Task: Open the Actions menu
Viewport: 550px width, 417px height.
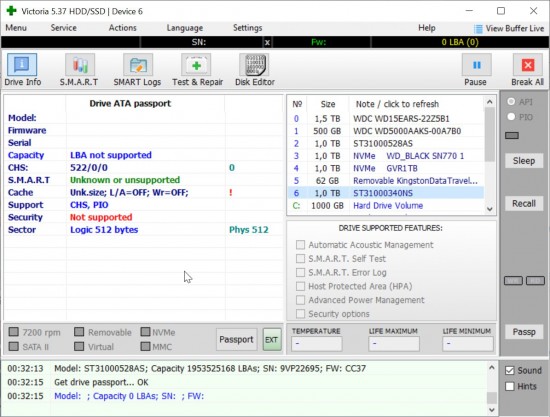Action: [x=122, y=28]
